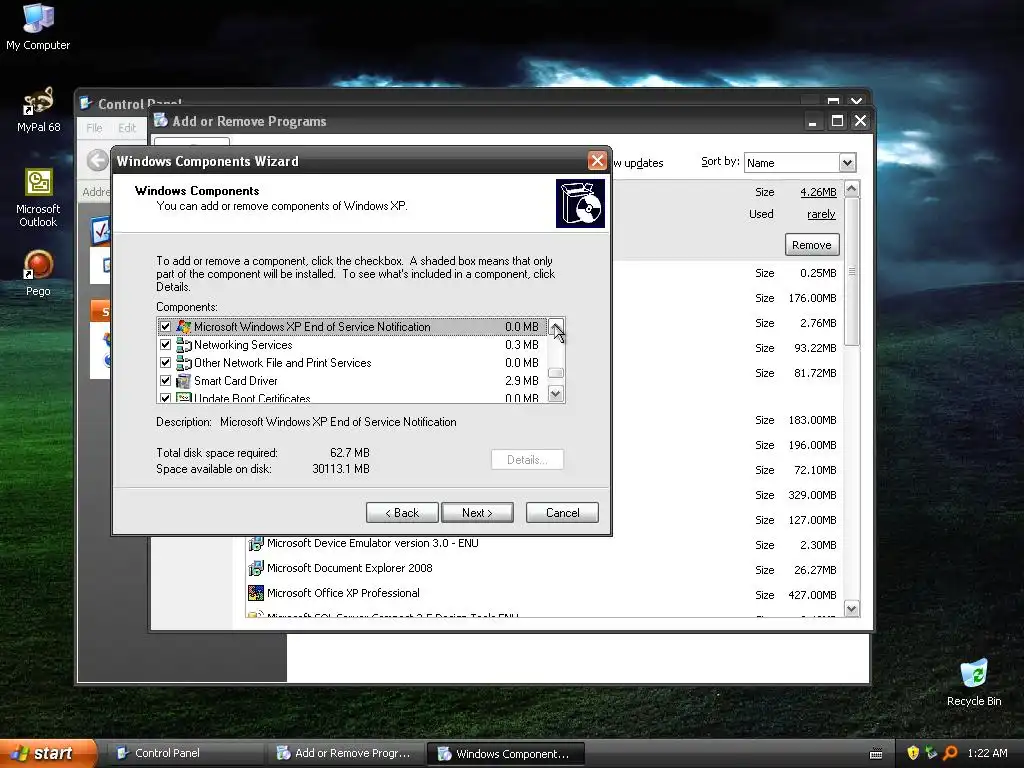Image resolution: width=1024 pixels, height=768 pixels.
Task: Uncheck Microsoft Windows XP End of Service Notification
Action: (x=165, y=327)
